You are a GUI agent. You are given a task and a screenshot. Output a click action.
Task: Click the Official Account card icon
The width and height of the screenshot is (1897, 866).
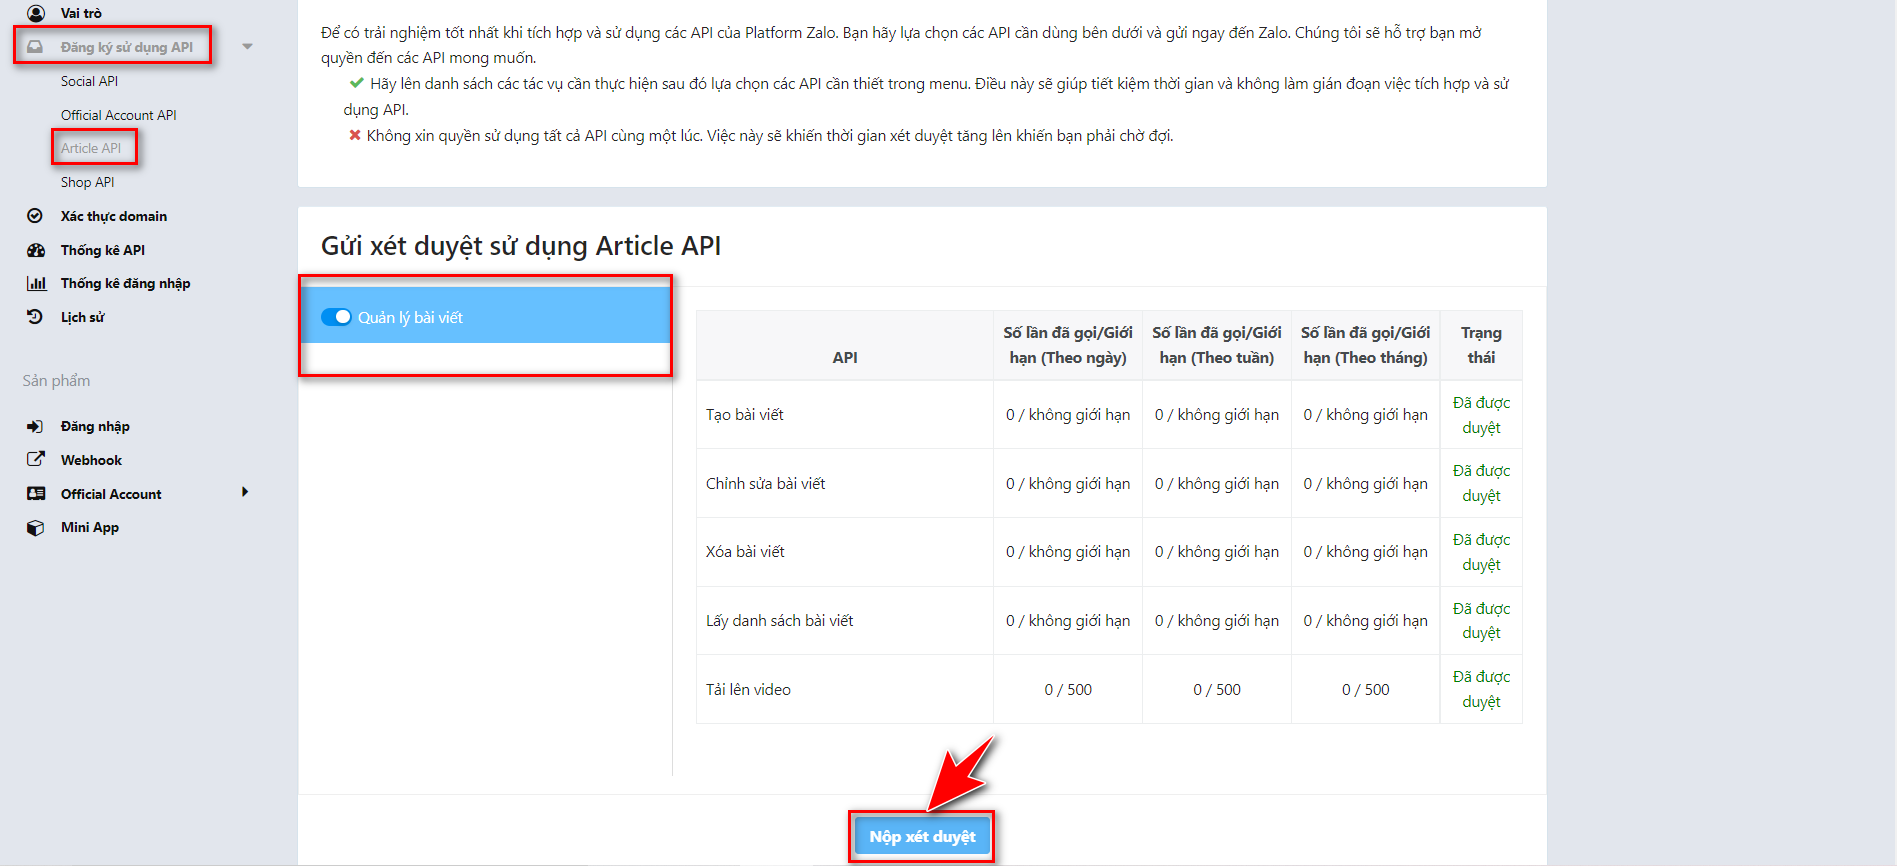[x=36, y=494]
